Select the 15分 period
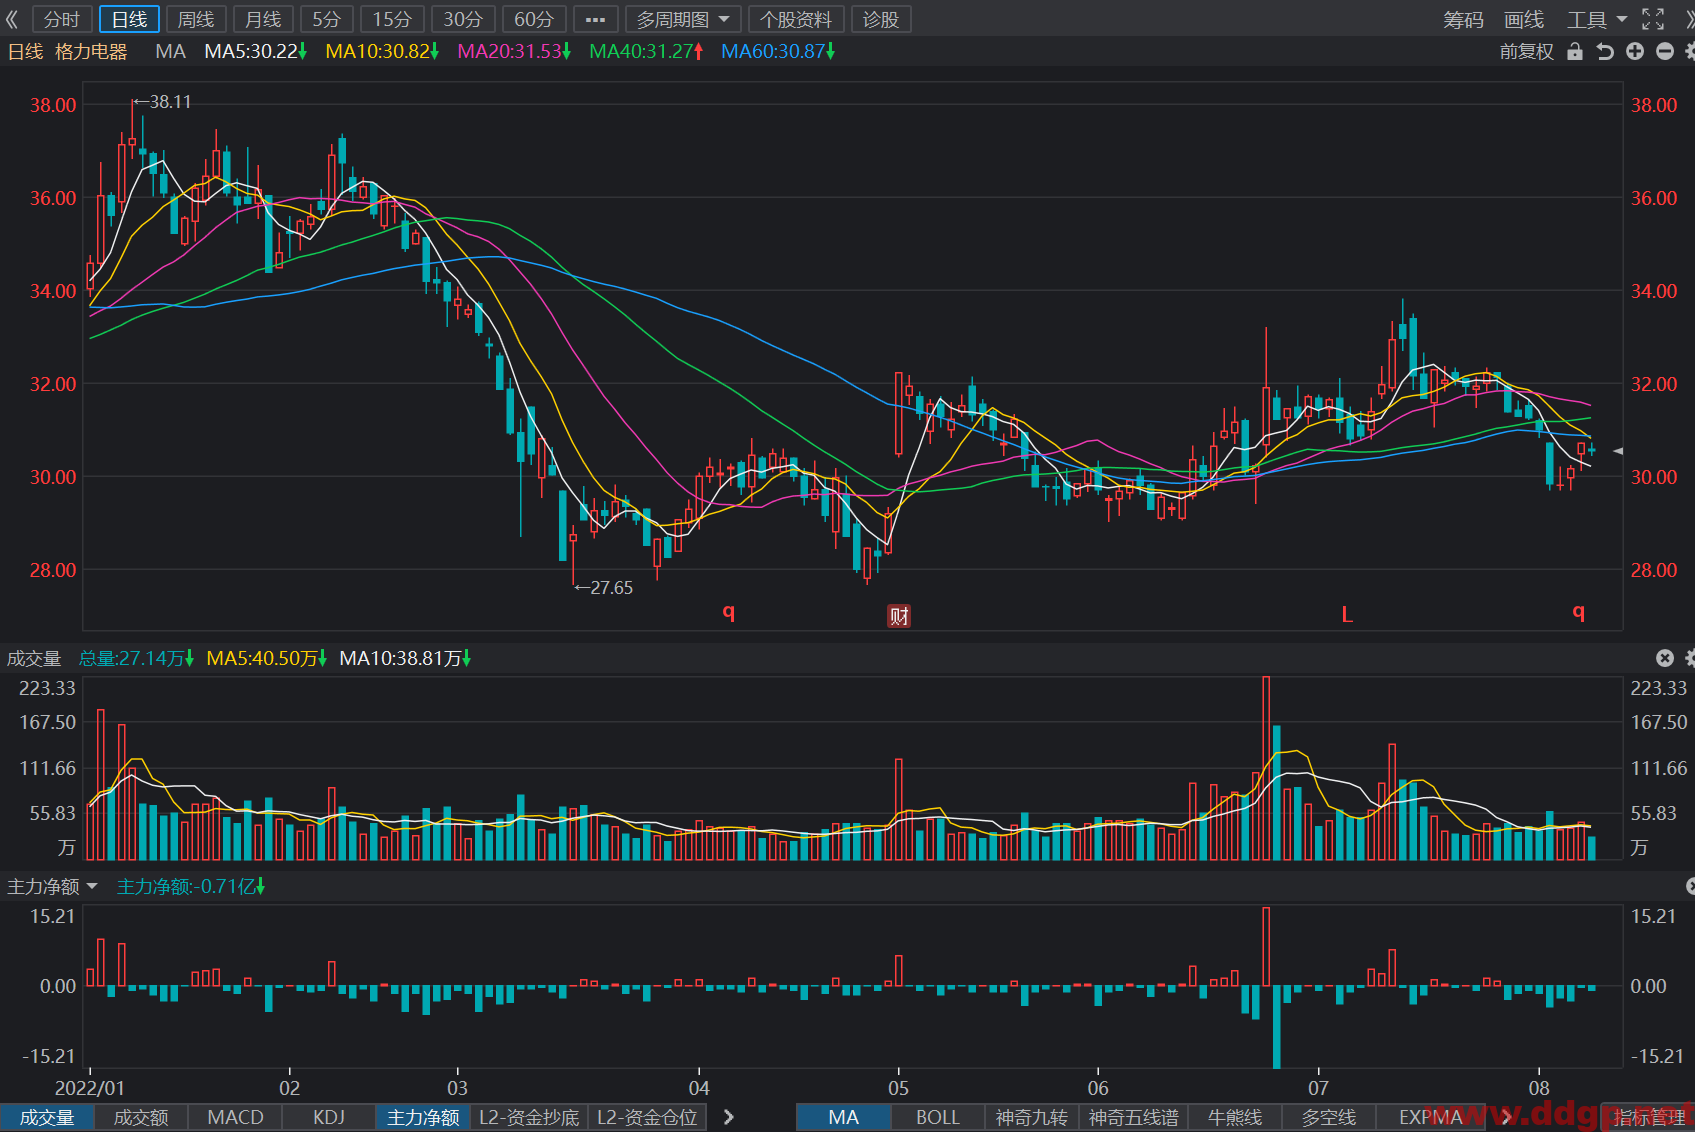Viewport: 1695px width, 1132px height. [392, 19]
